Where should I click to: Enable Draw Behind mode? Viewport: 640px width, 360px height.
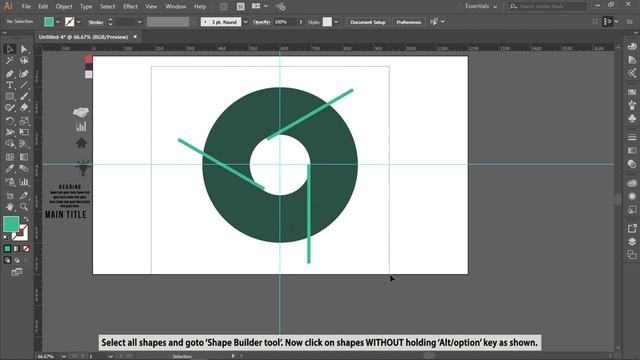[17, 260]
